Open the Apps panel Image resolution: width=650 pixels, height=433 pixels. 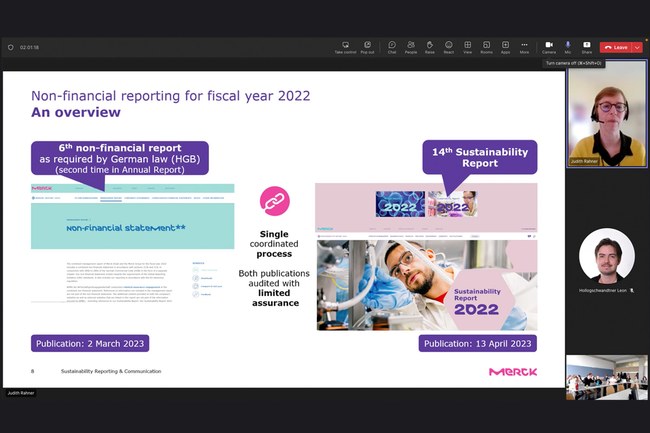coord(505,47)
